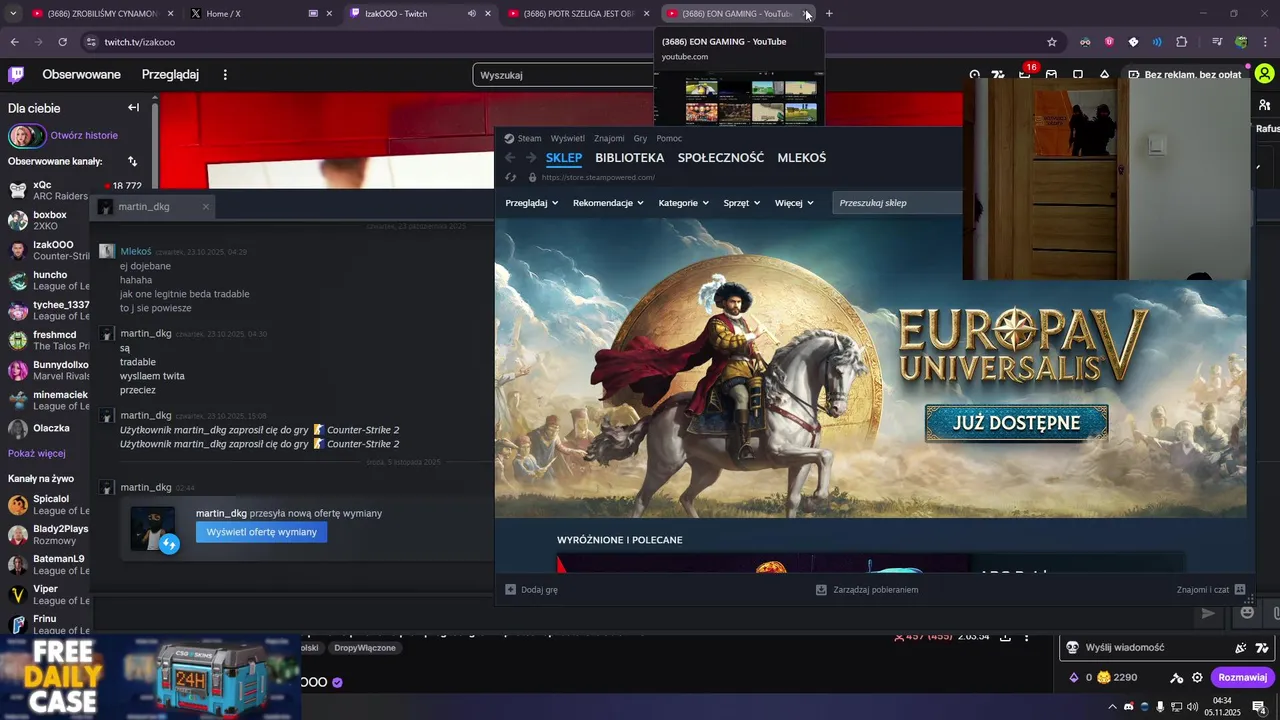Open the Twitch whispers envelope icon
Viewport: 1280px width, 720px height.
coord(1051,75)
